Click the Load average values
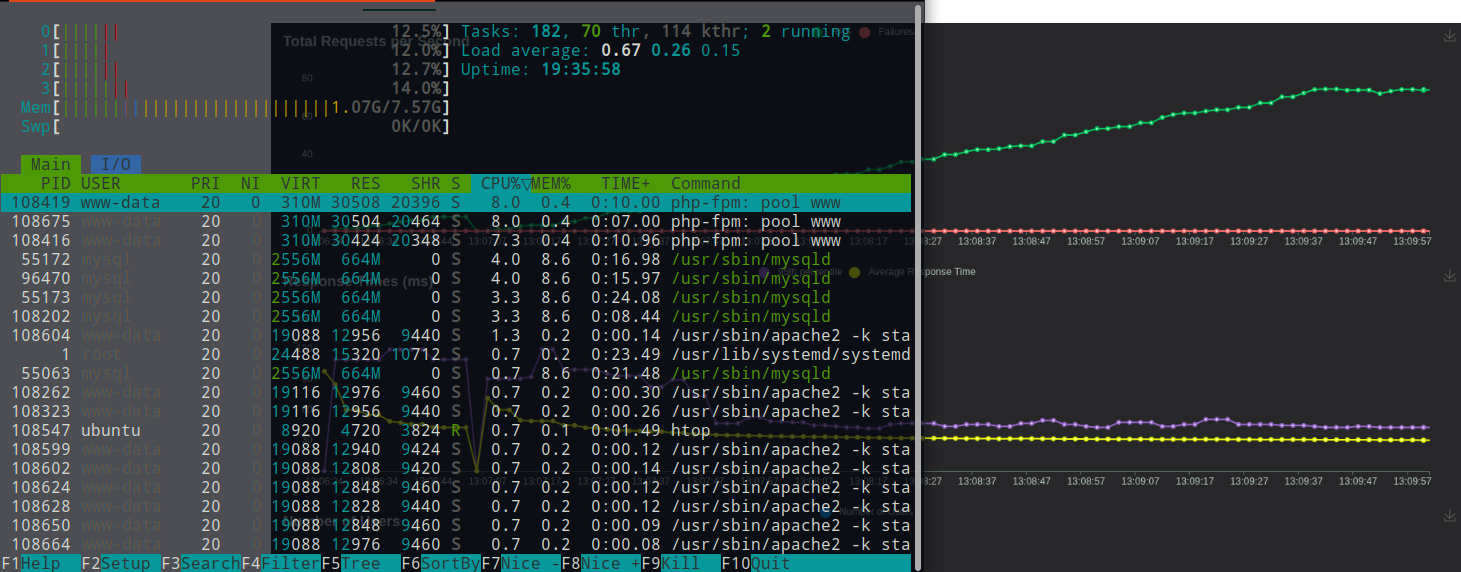Viewport: 1461px width, 572px height. pos(671,51)
